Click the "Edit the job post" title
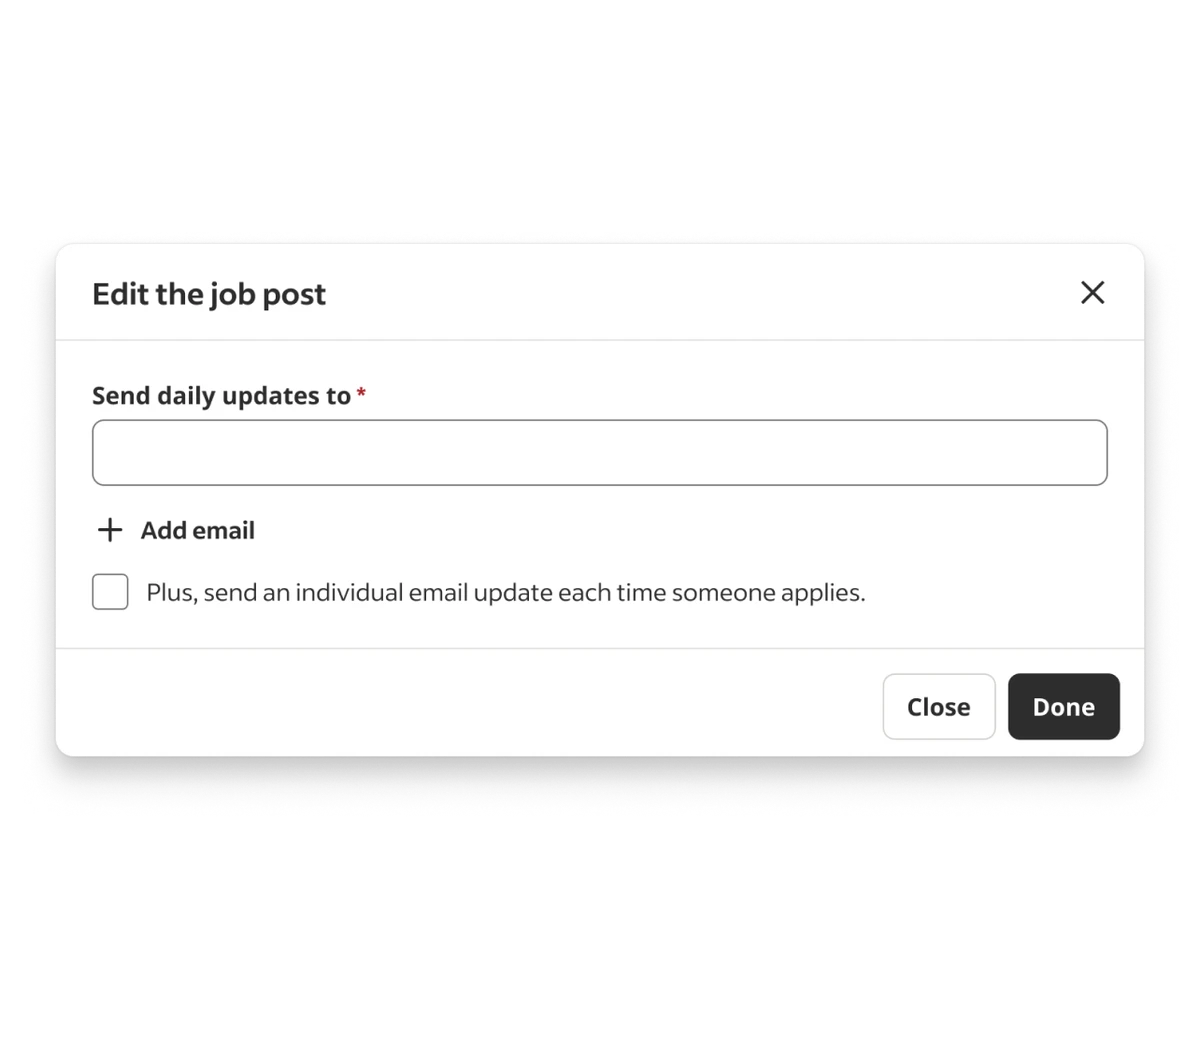1200x1047 pixels. (209, 294)
